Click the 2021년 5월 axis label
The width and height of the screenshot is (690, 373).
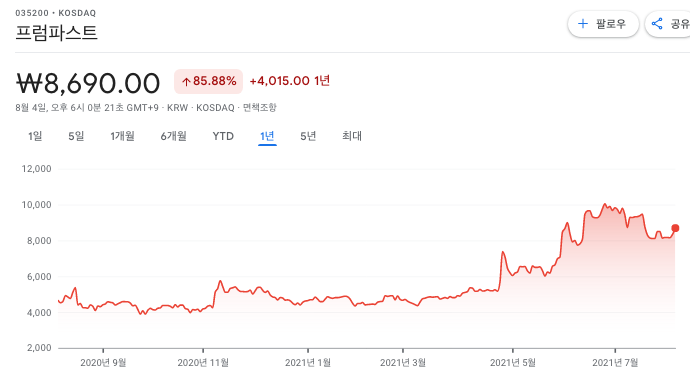(513, 362)
